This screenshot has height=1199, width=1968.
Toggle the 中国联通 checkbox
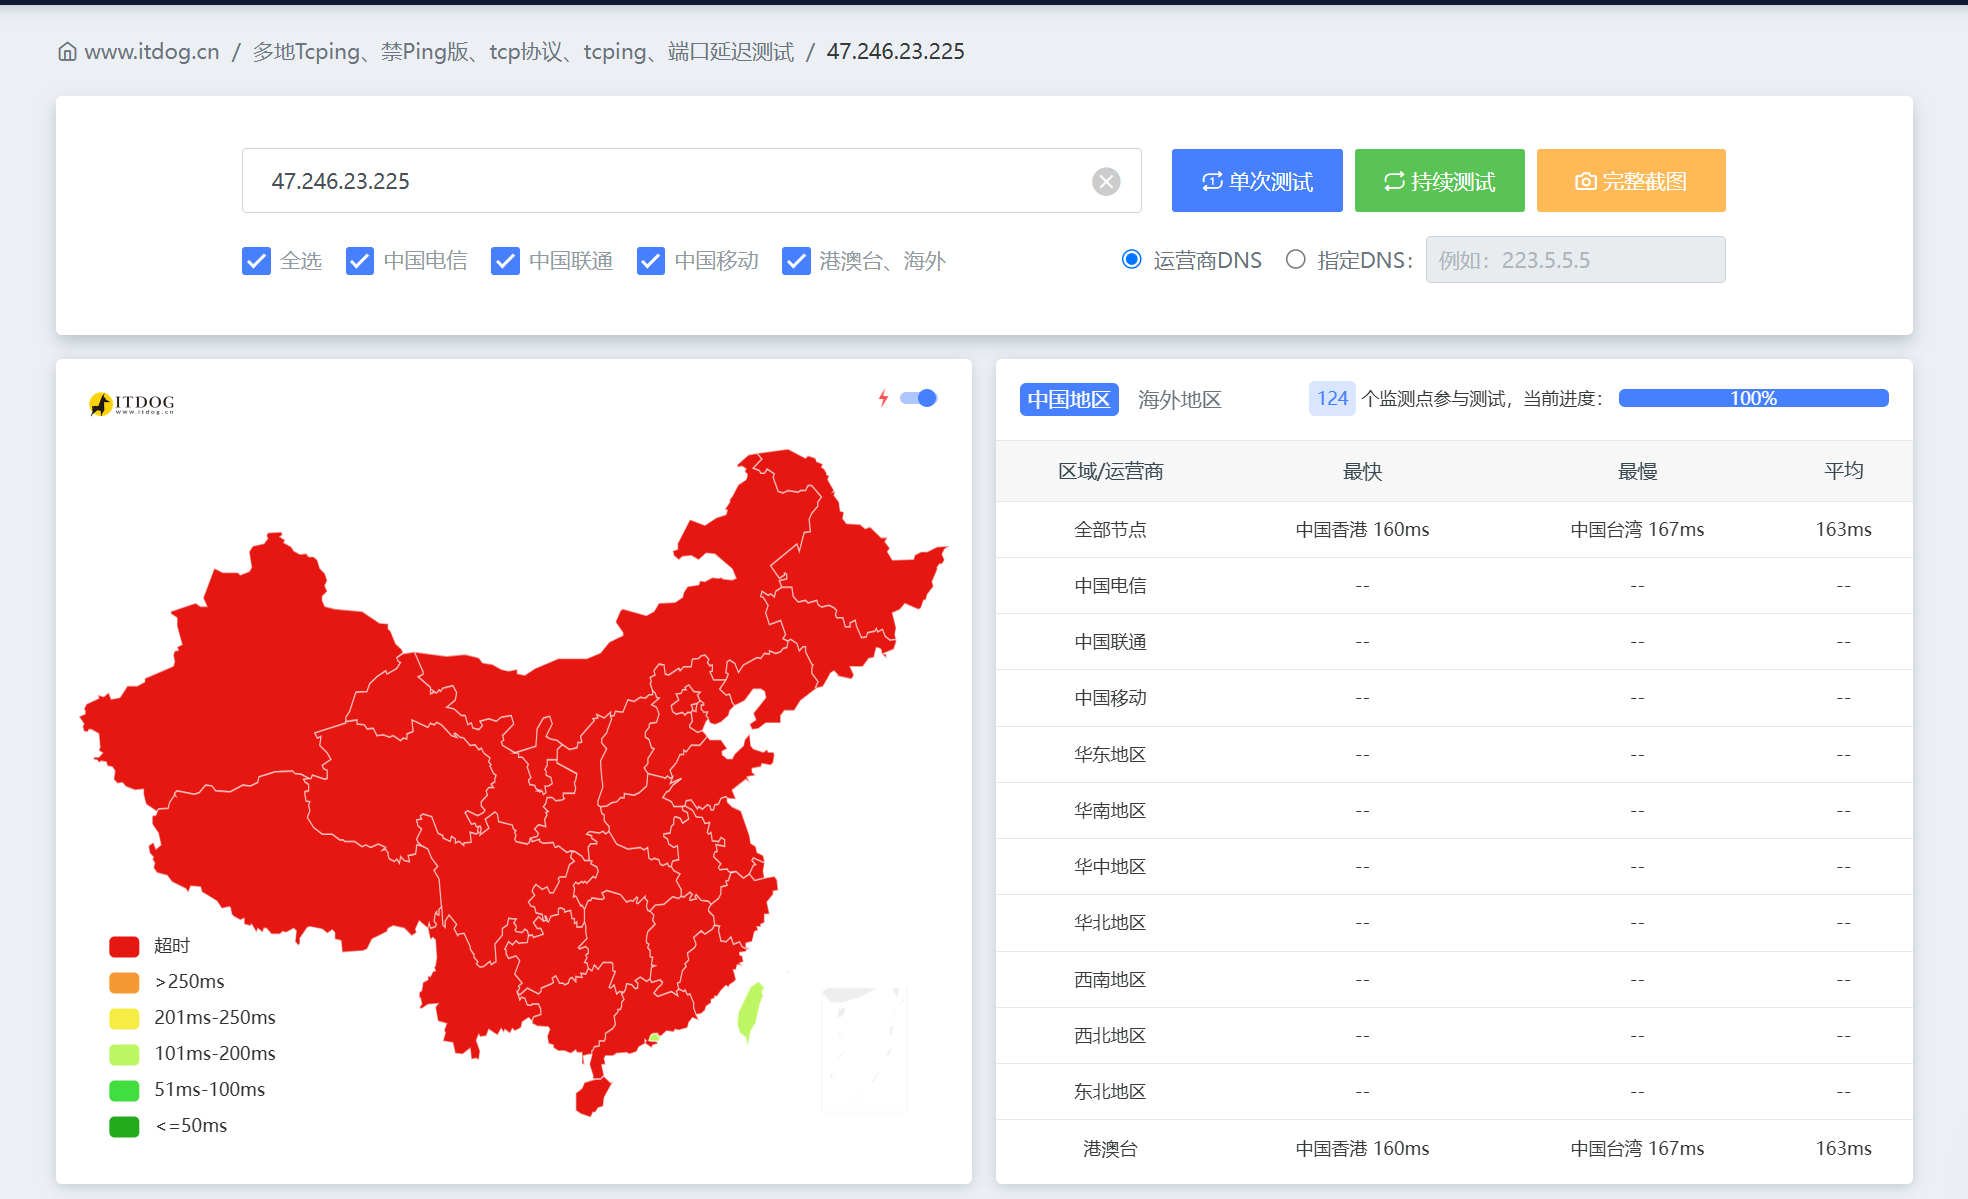pos(505,261)
